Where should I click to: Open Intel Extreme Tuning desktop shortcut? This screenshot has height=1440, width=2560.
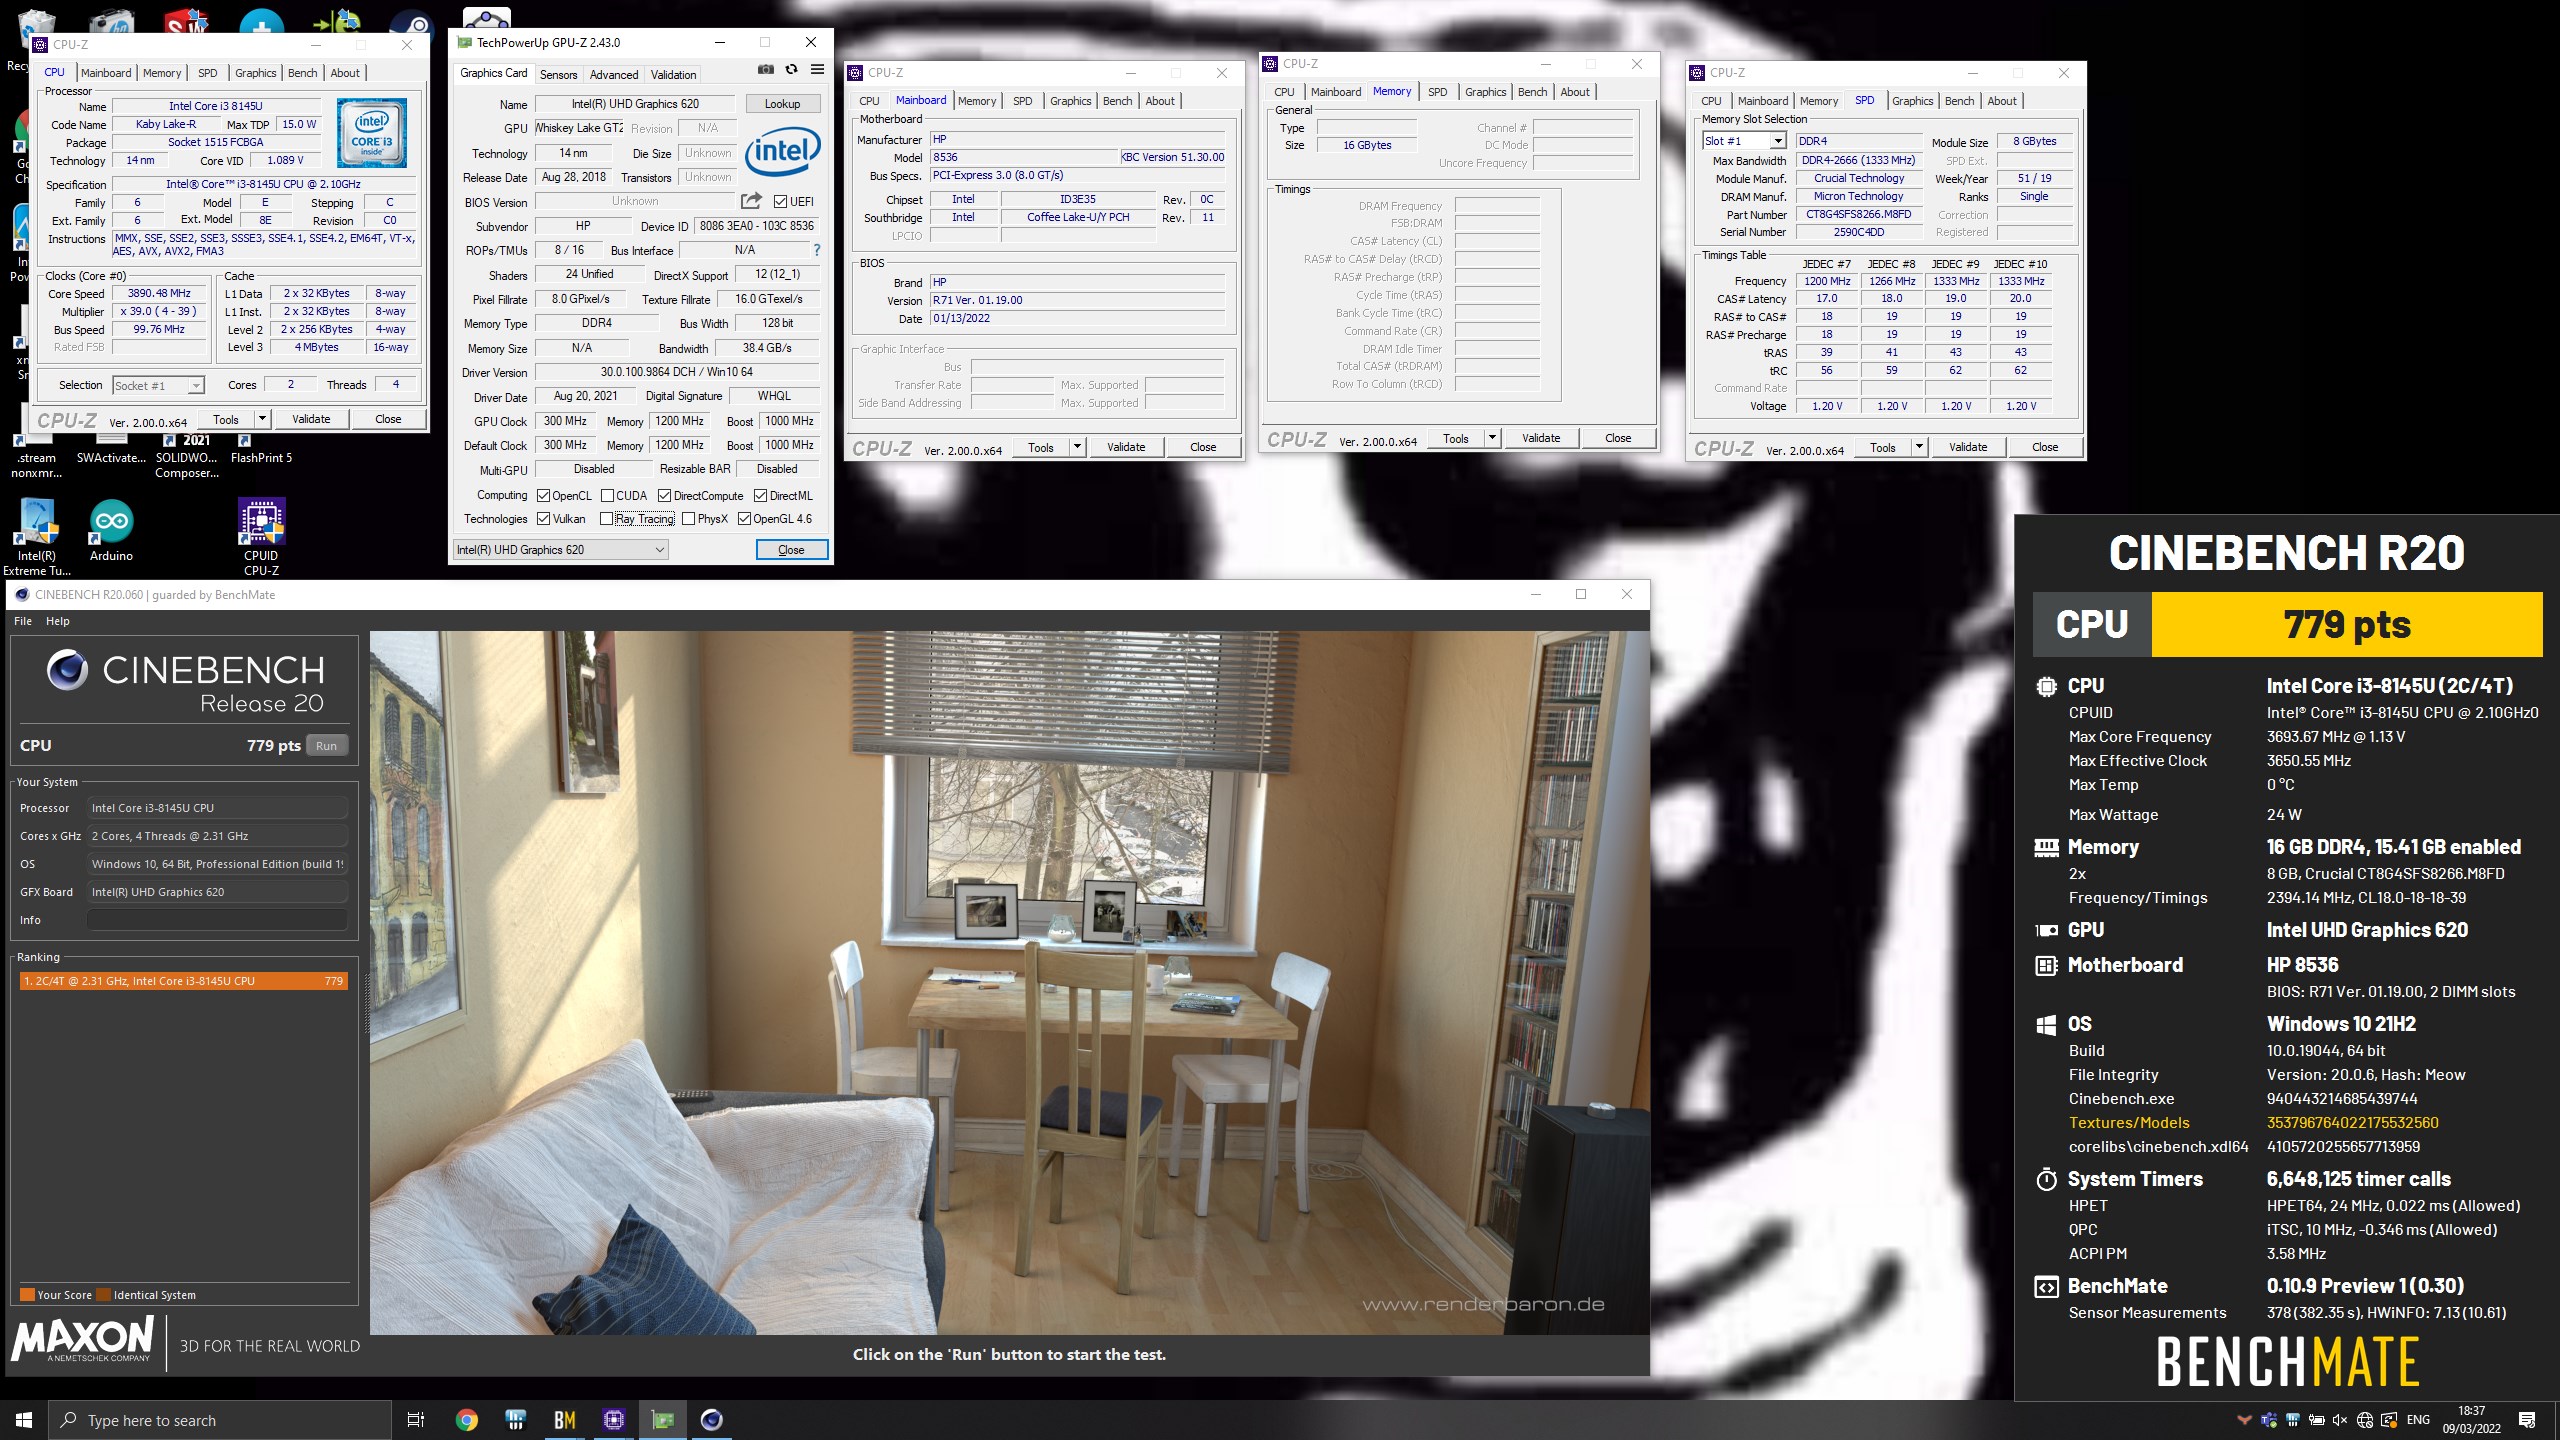tap(37, 538)
